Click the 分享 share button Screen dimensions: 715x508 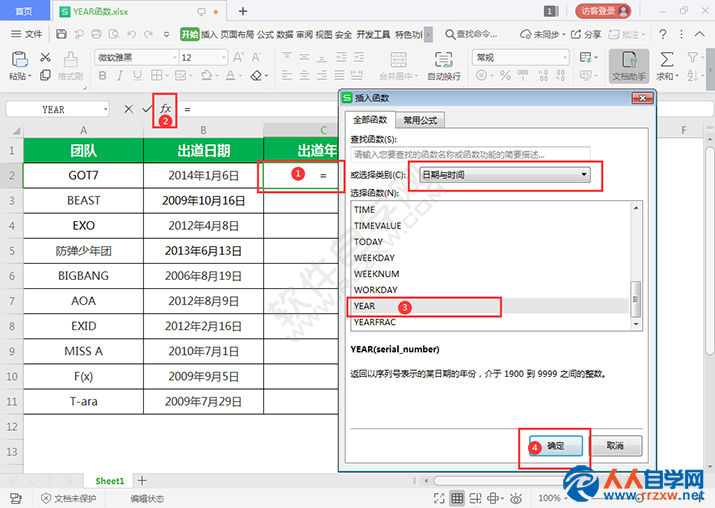586,34
